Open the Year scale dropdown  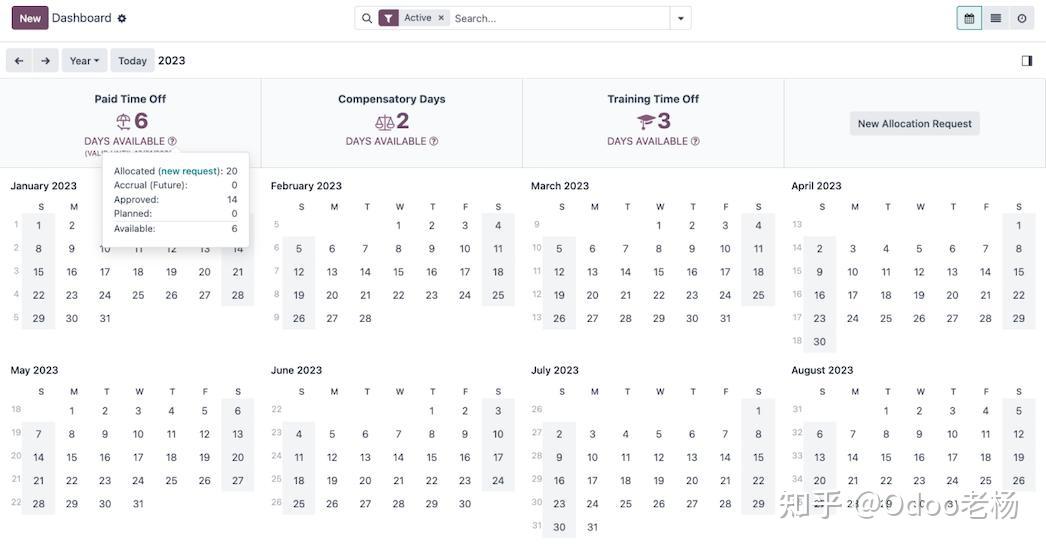(84, 61)
